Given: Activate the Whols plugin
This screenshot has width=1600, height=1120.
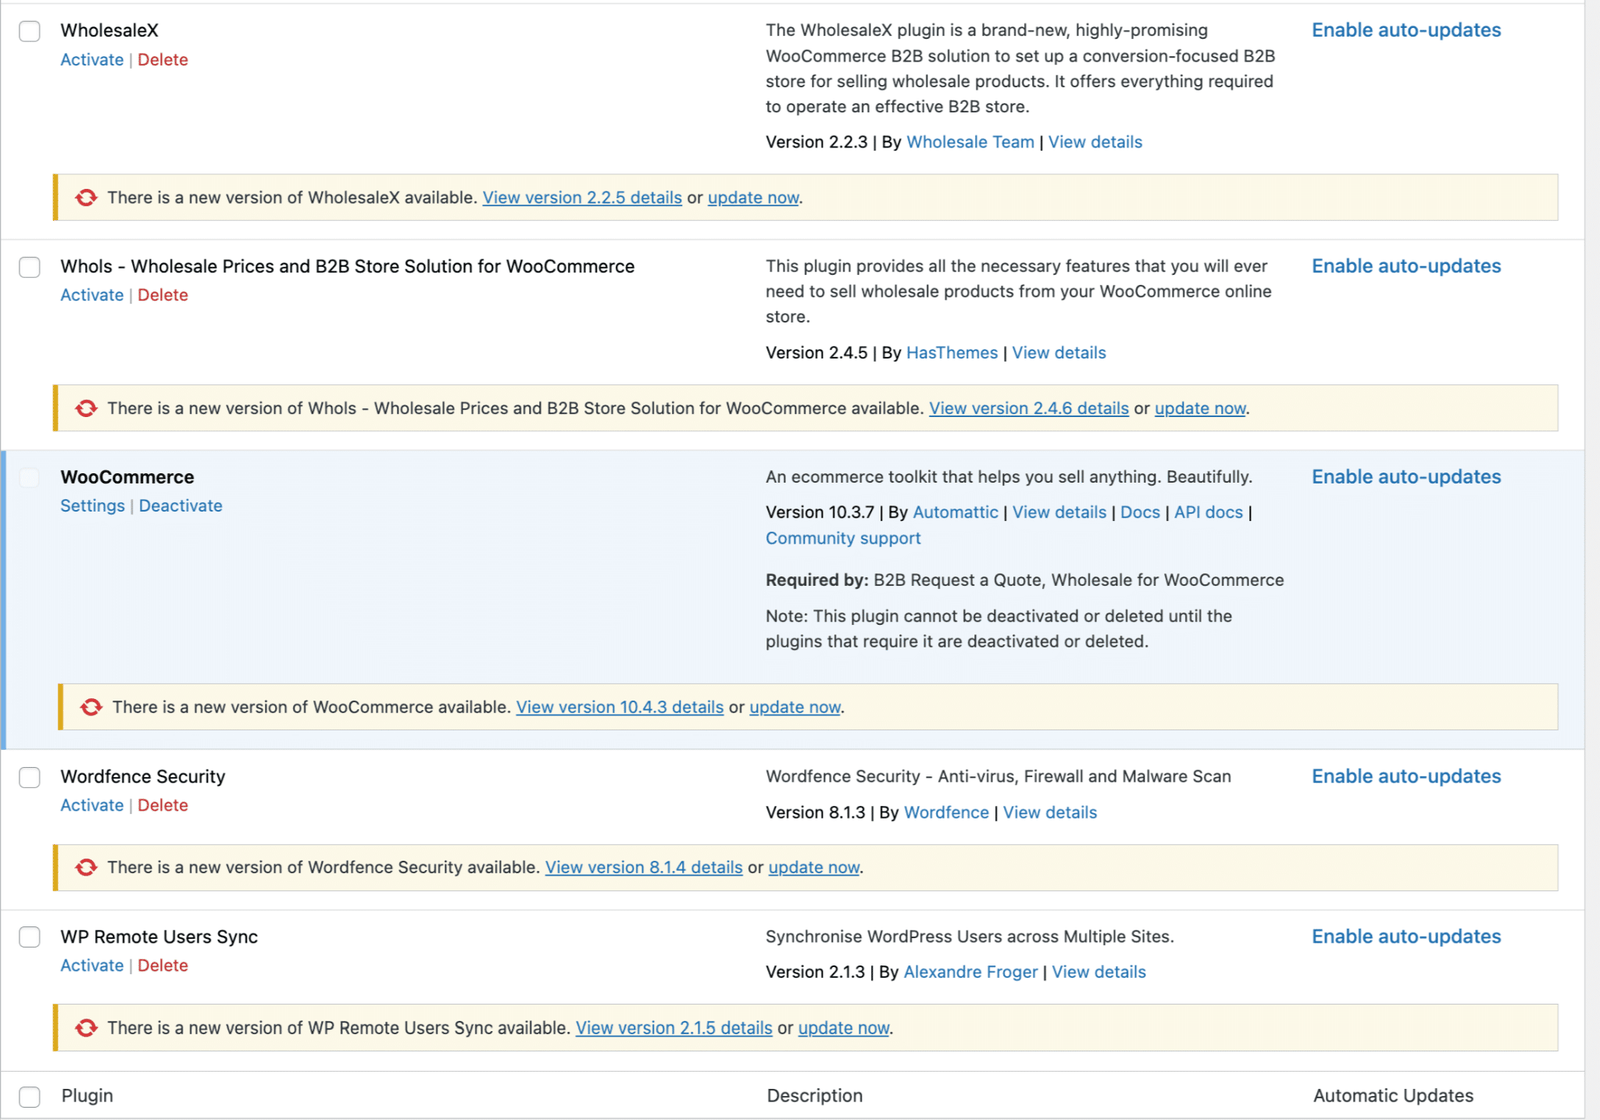Looking at the screenshot, I should tap(92, 295).
